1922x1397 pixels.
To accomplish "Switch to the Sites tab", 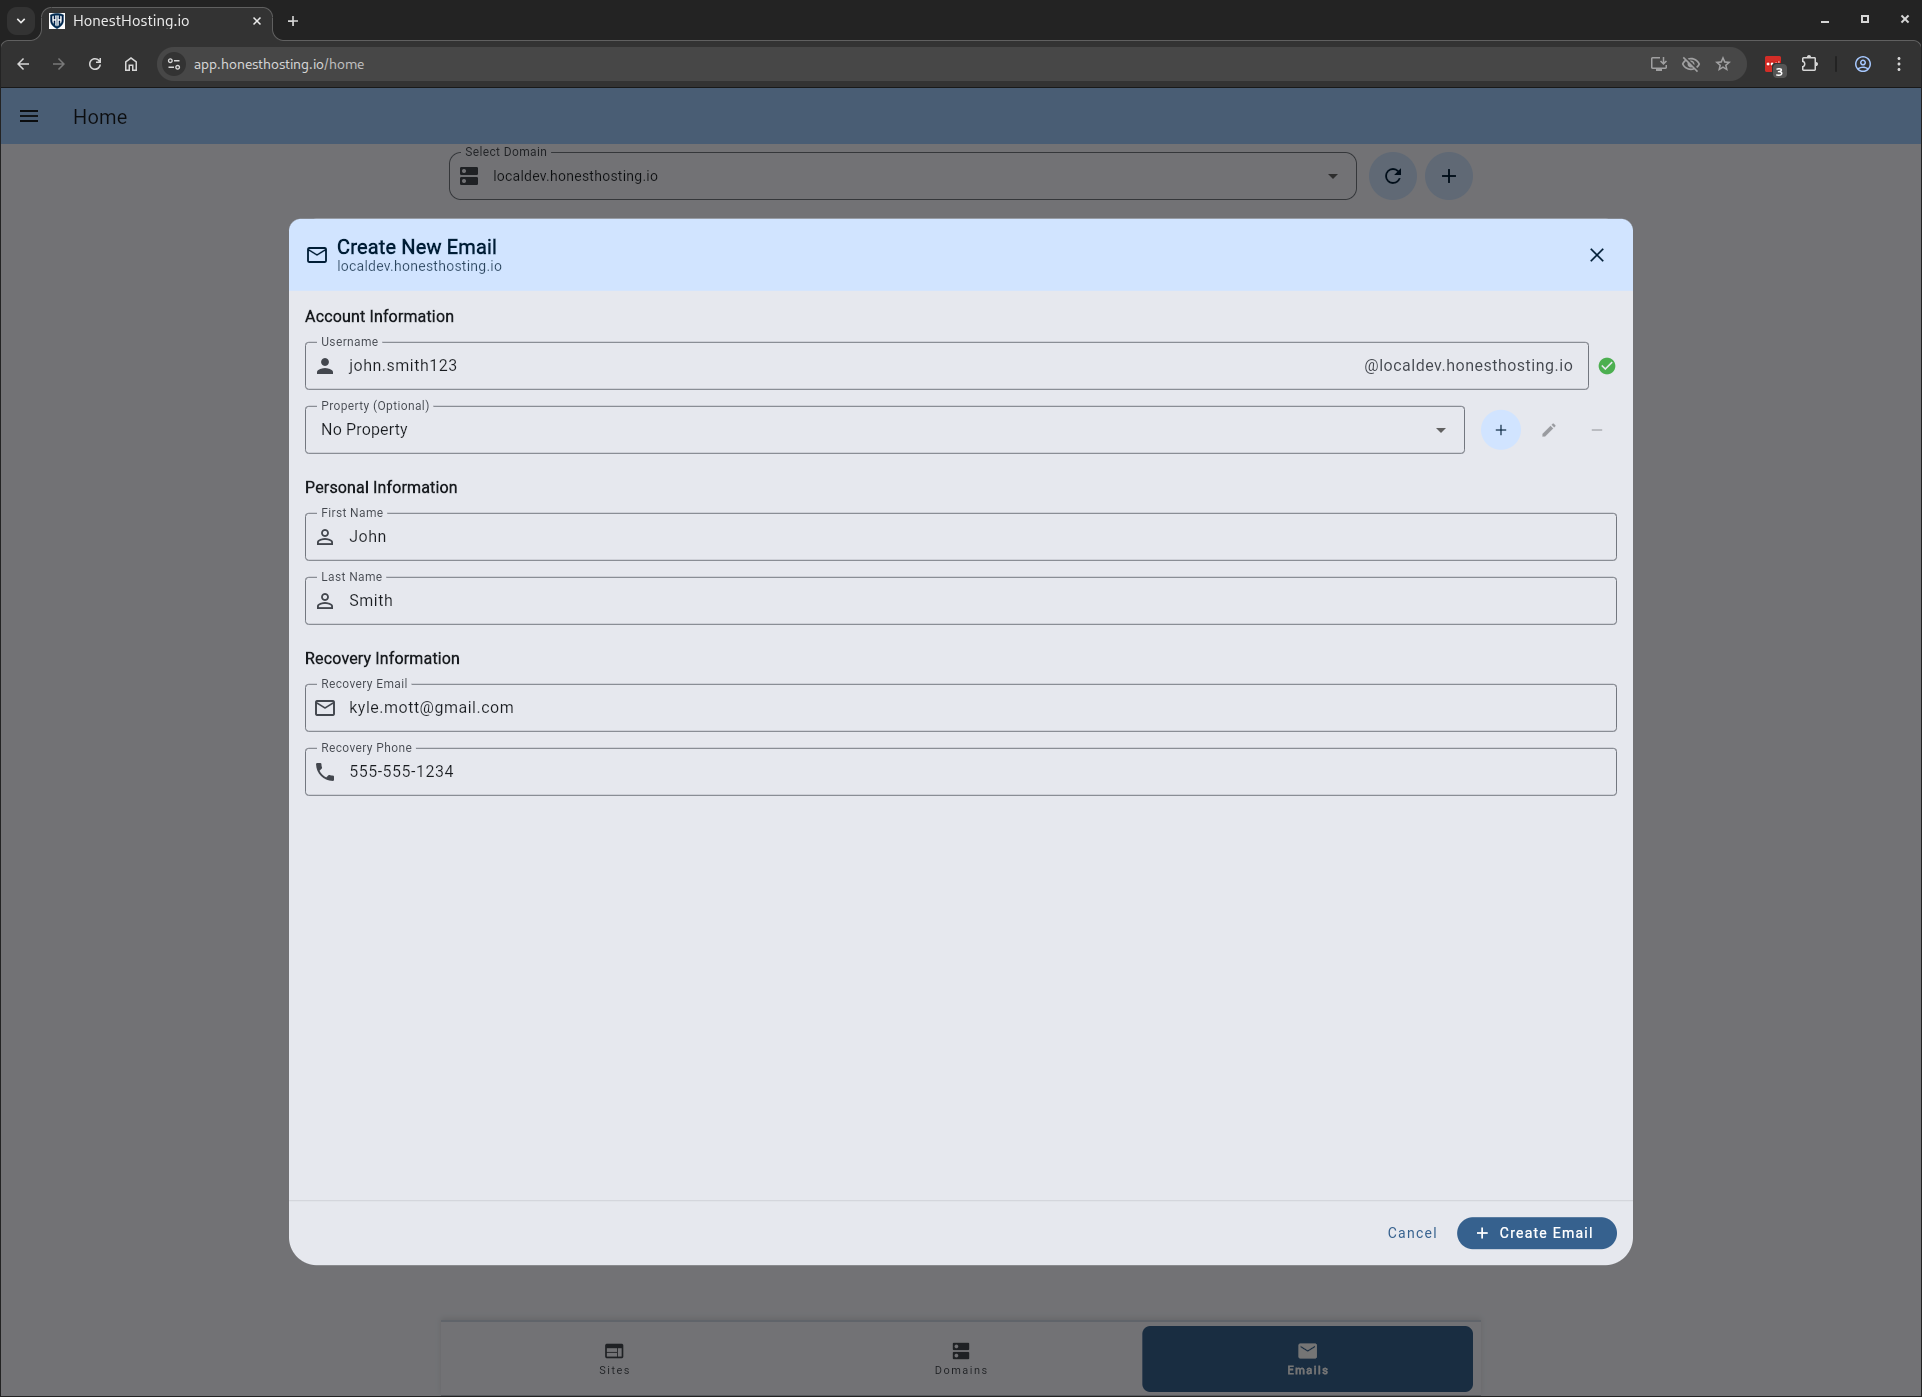I will pyautogui.click(x=614, y=1358).
